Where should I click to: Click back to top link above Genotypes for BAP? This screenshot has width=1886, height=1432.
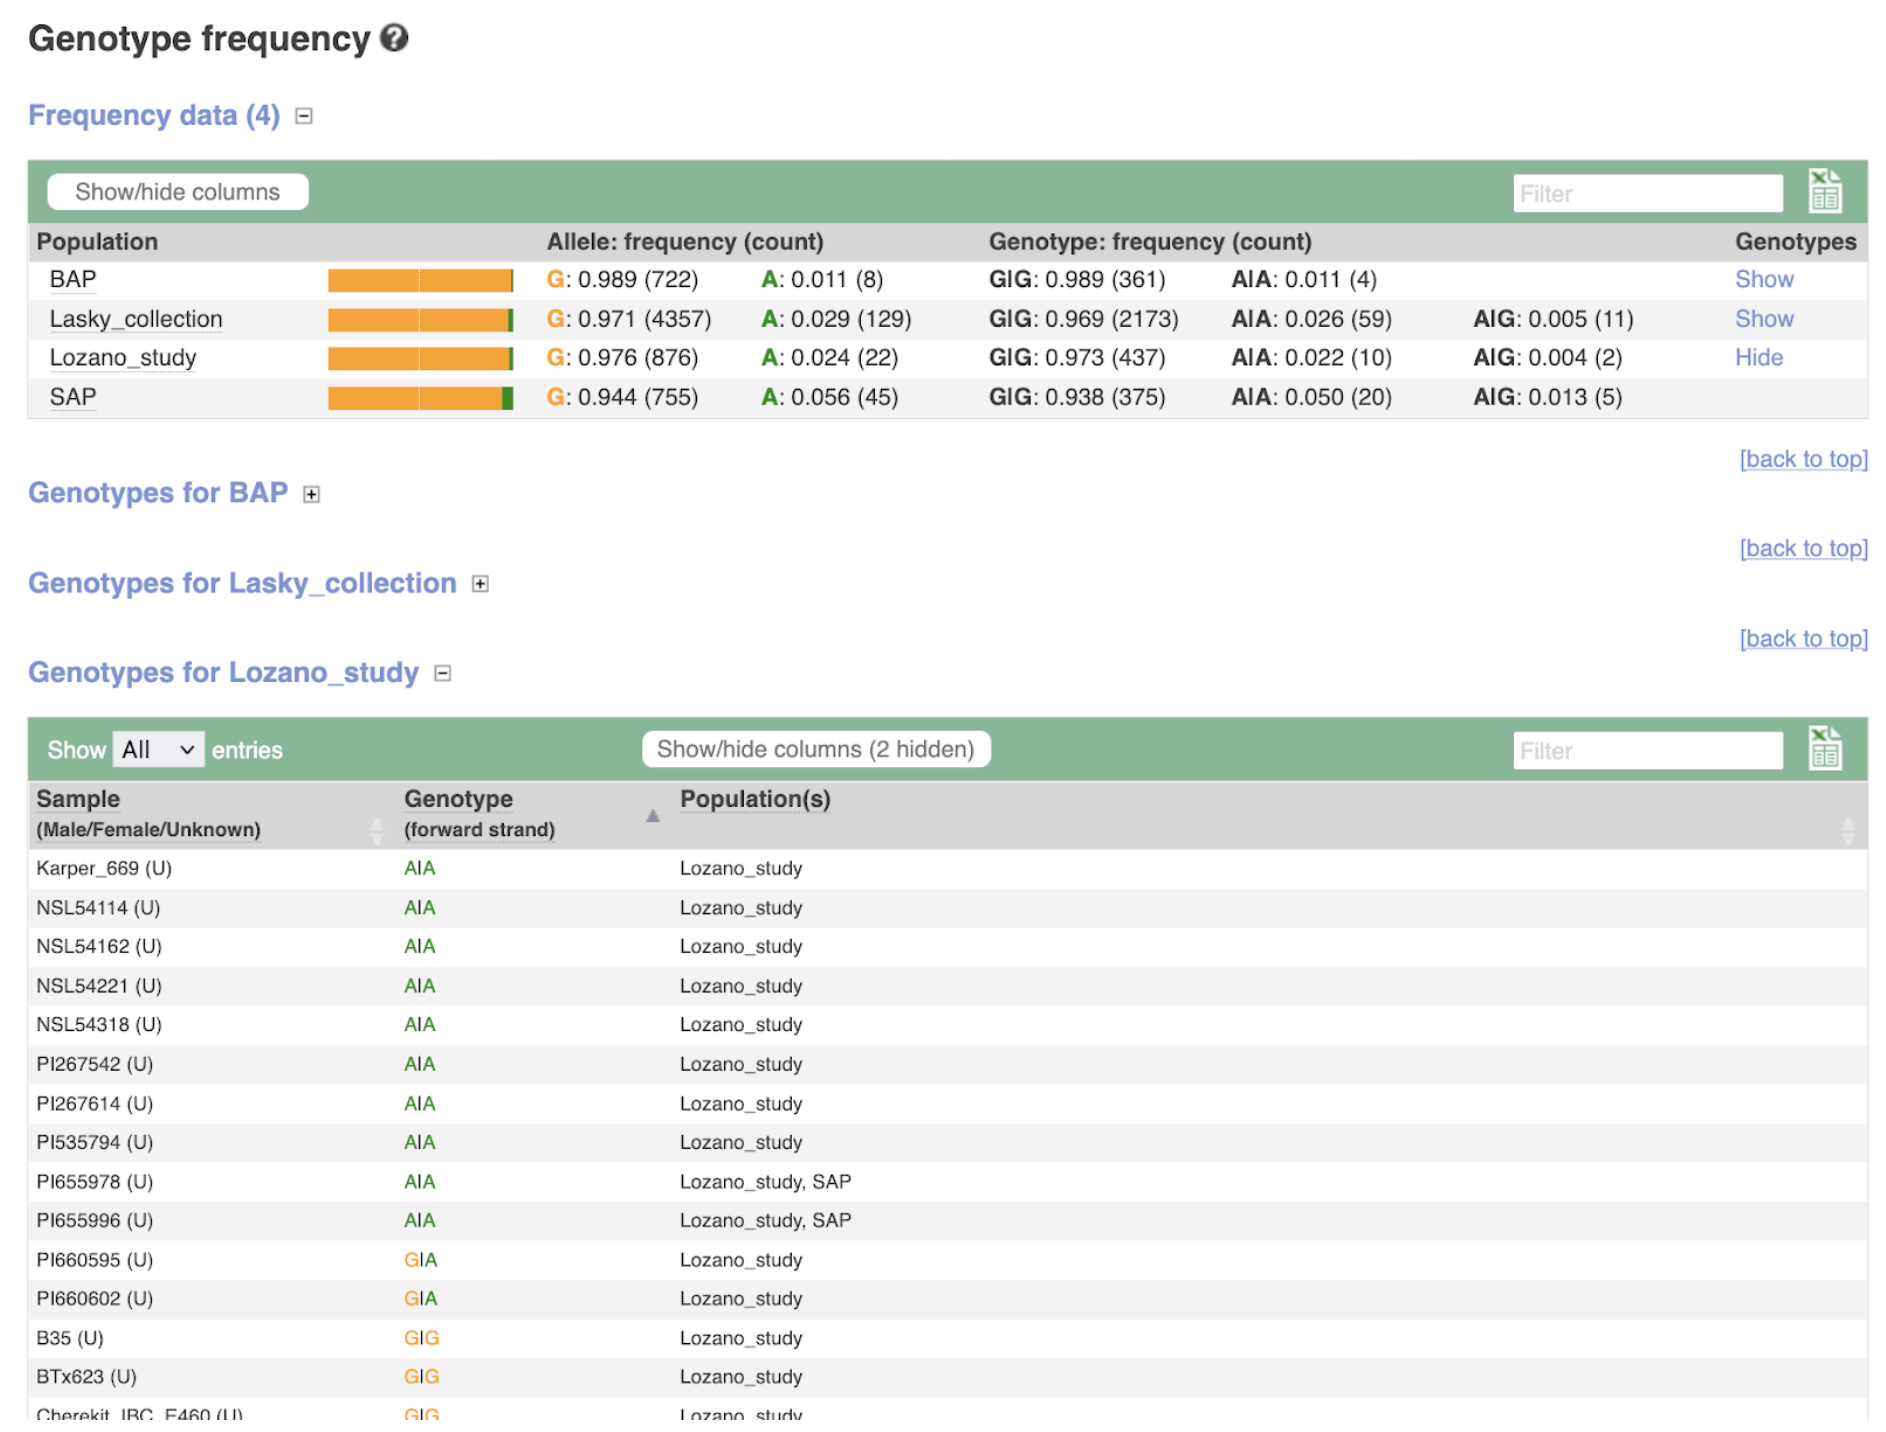pos(1803,459)
